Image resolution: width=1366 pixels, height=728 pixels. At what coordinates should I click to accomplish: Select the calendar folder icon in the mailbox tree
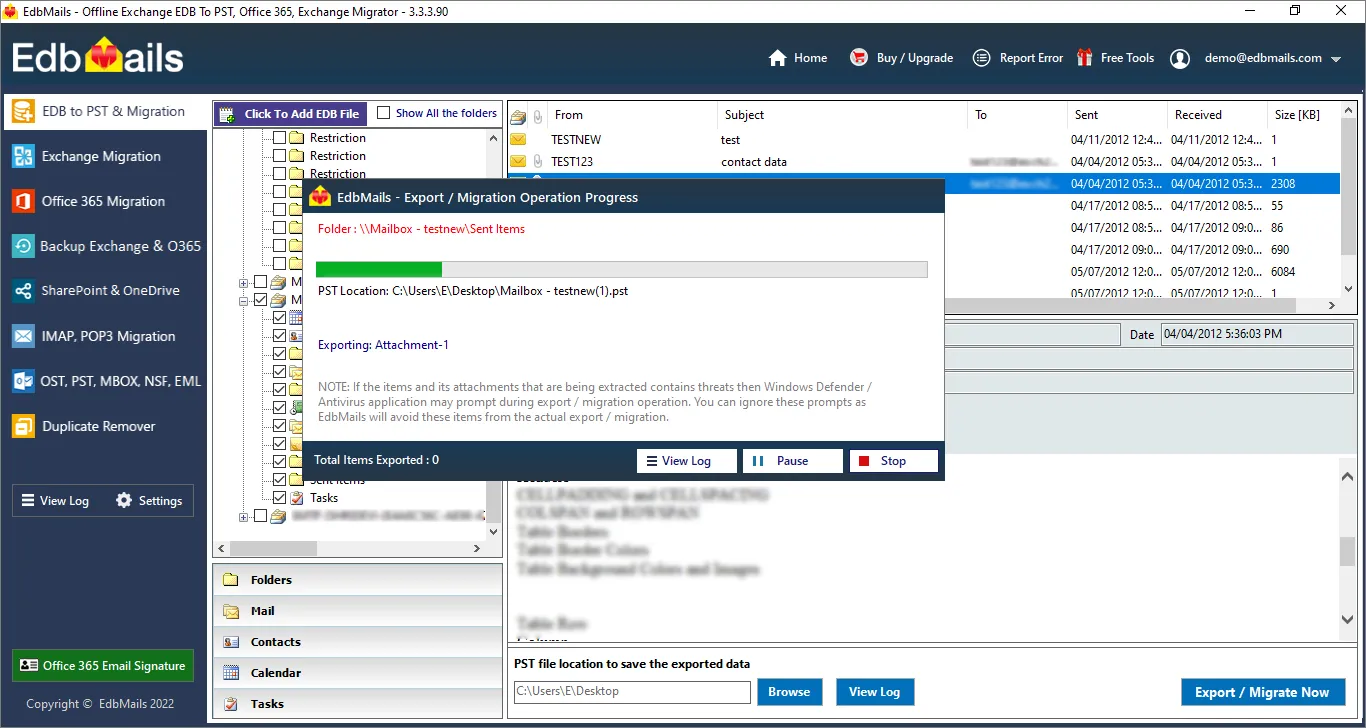(x=297, y=318)
